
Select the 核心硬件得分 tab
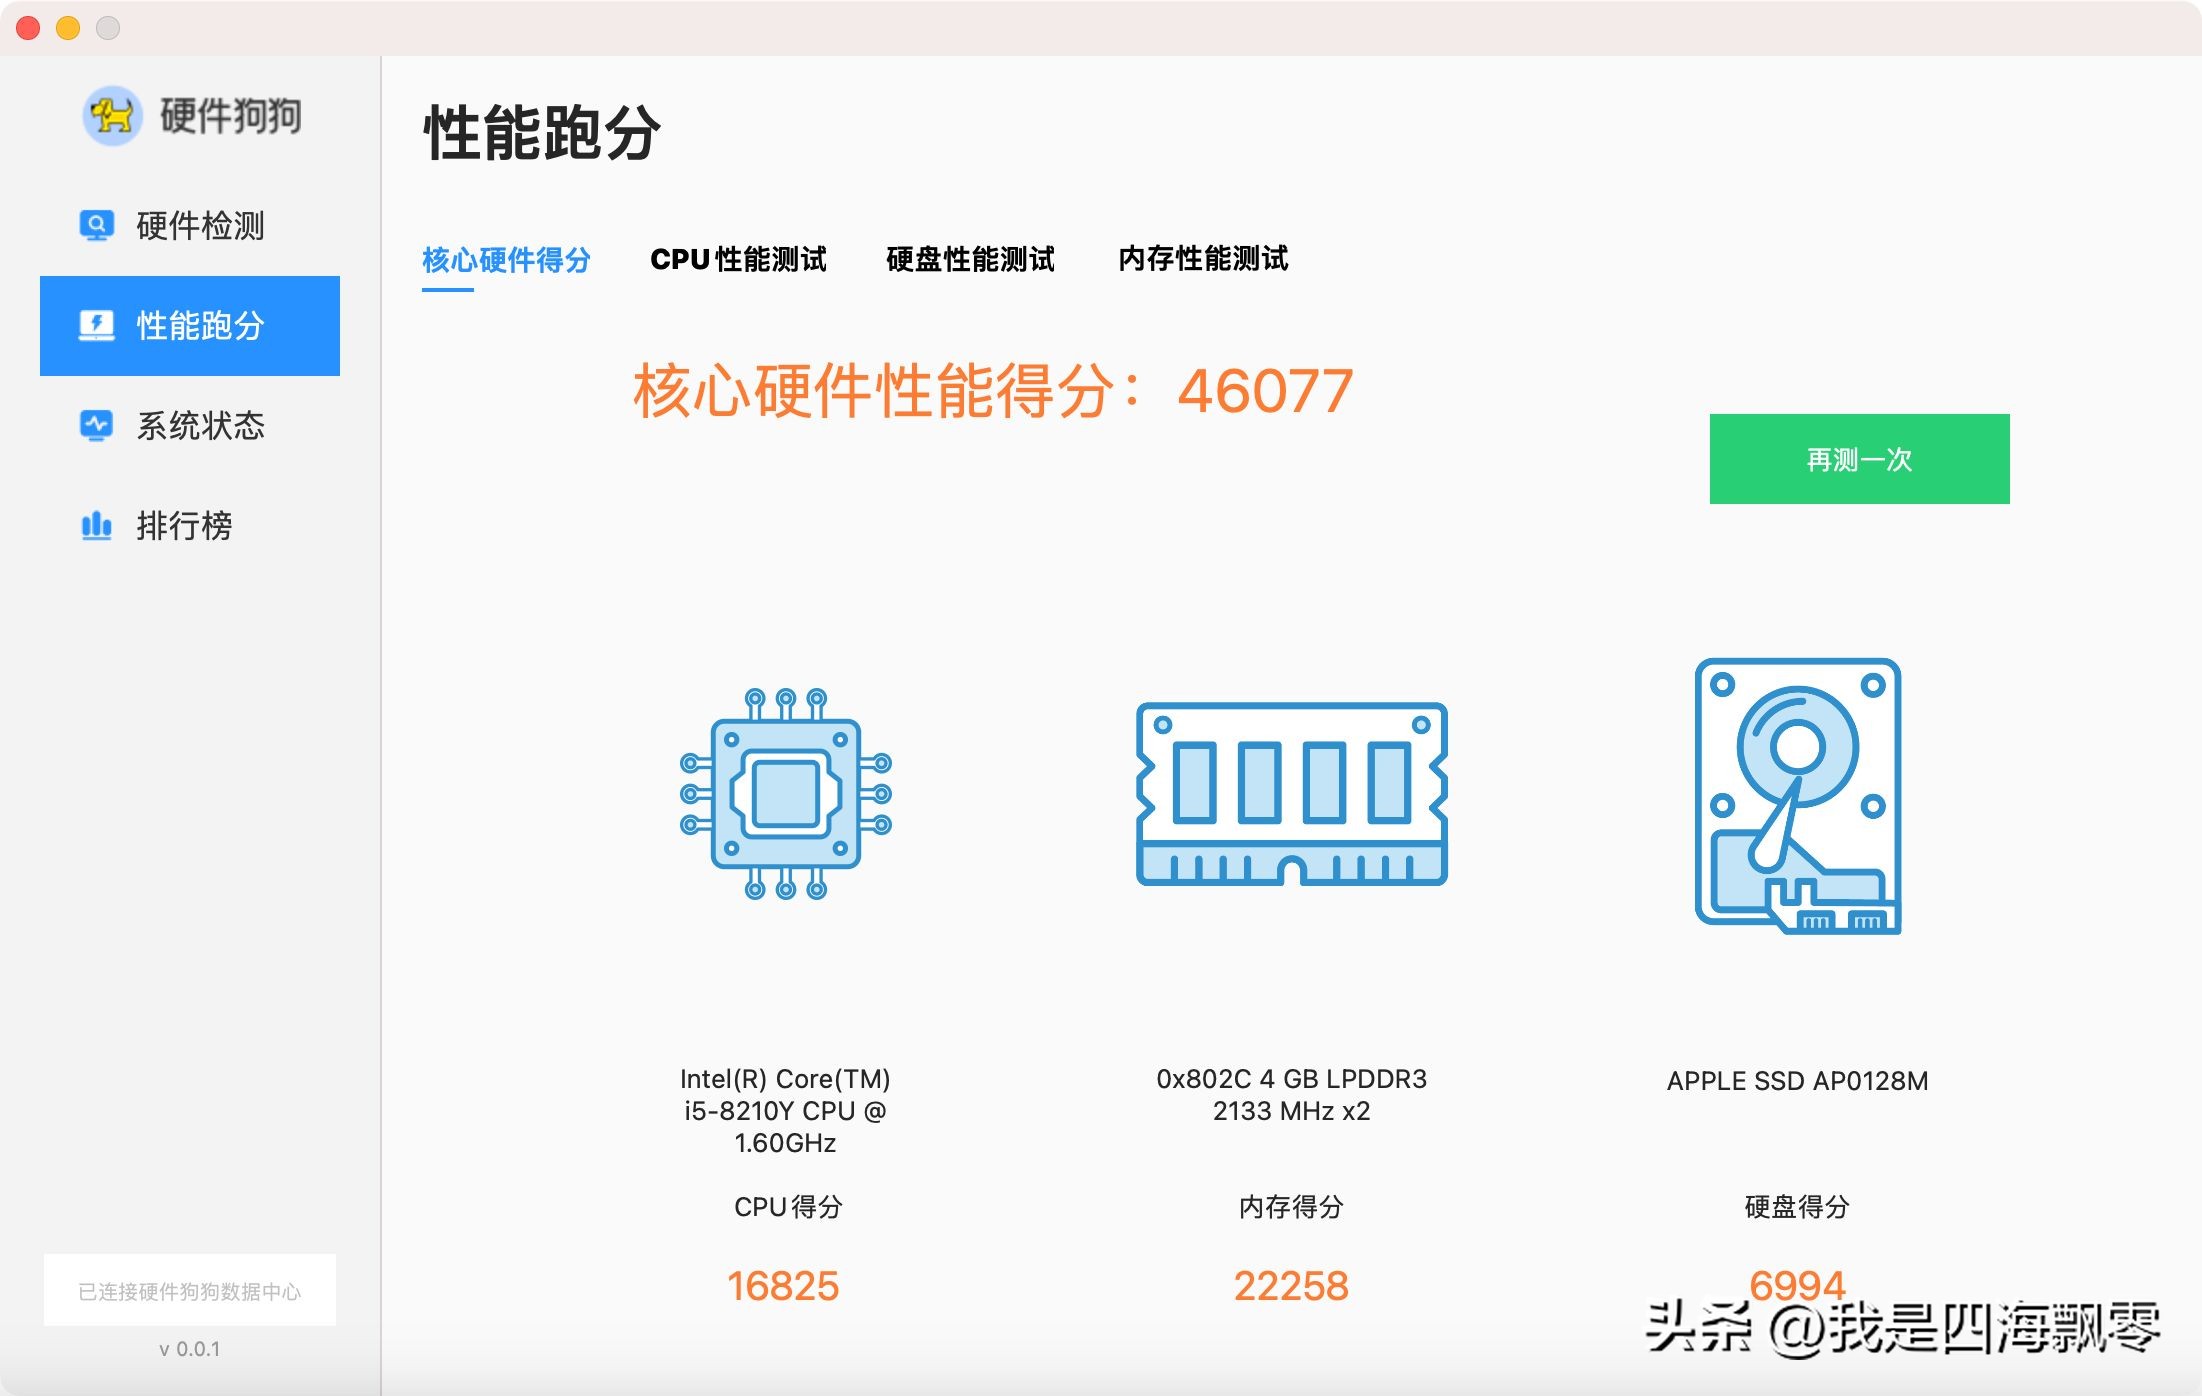click(506, 260)
